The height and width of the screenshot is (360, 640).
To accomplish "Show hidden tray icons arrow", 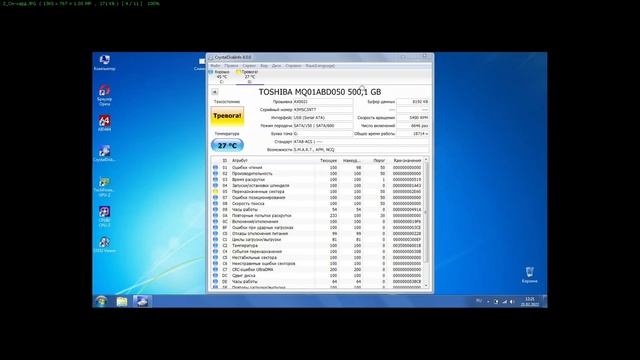I will pos(488,302).
